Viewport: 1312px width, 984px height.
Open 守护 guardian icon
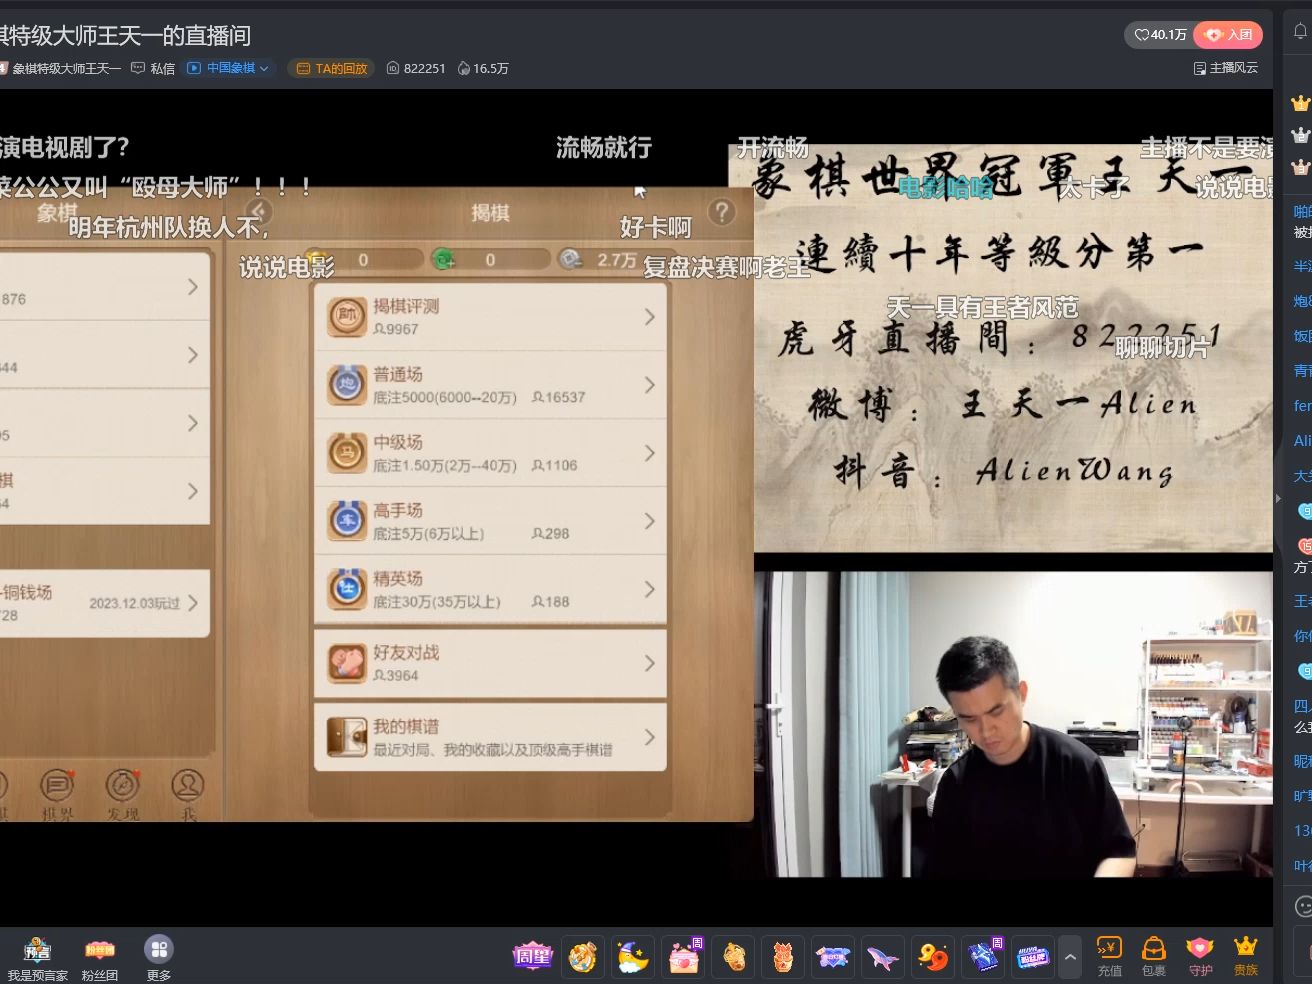click(x=1200, y=956)
